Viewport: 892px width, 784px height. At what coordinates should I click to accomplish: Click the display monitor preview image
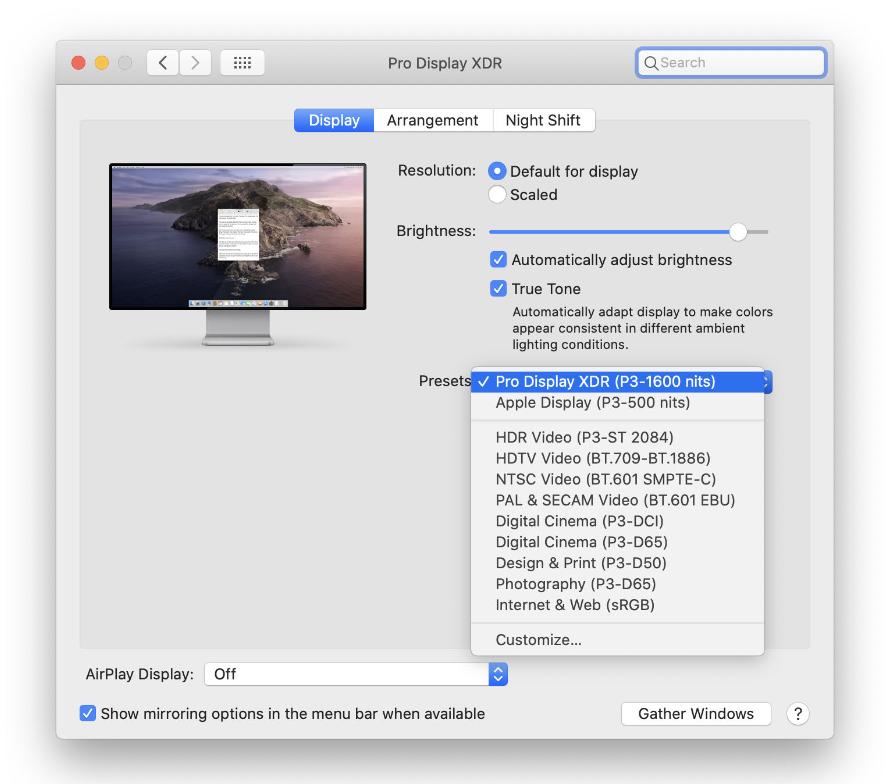pos(238,254)
